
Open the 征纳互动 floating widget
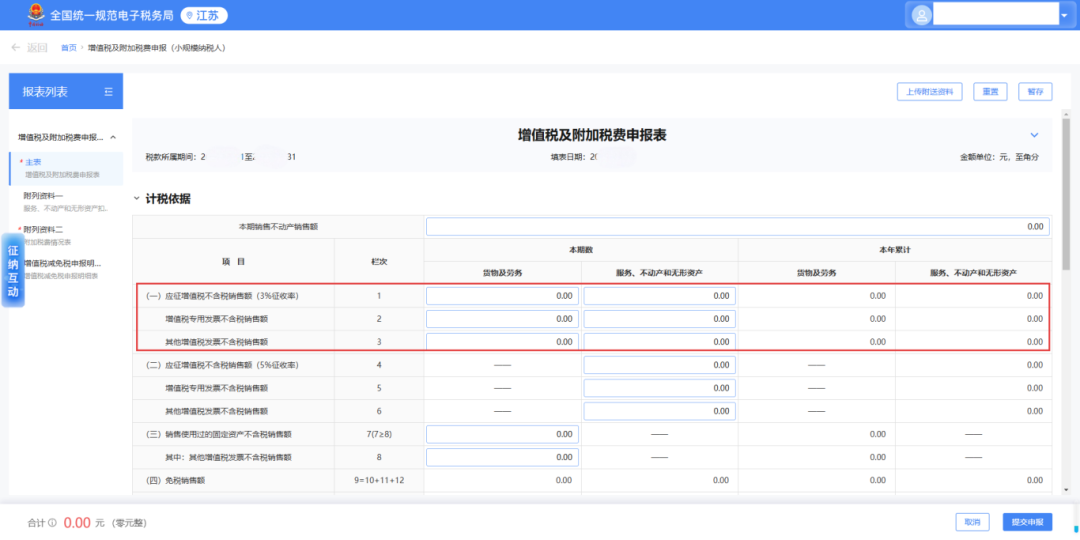(13, 272)
